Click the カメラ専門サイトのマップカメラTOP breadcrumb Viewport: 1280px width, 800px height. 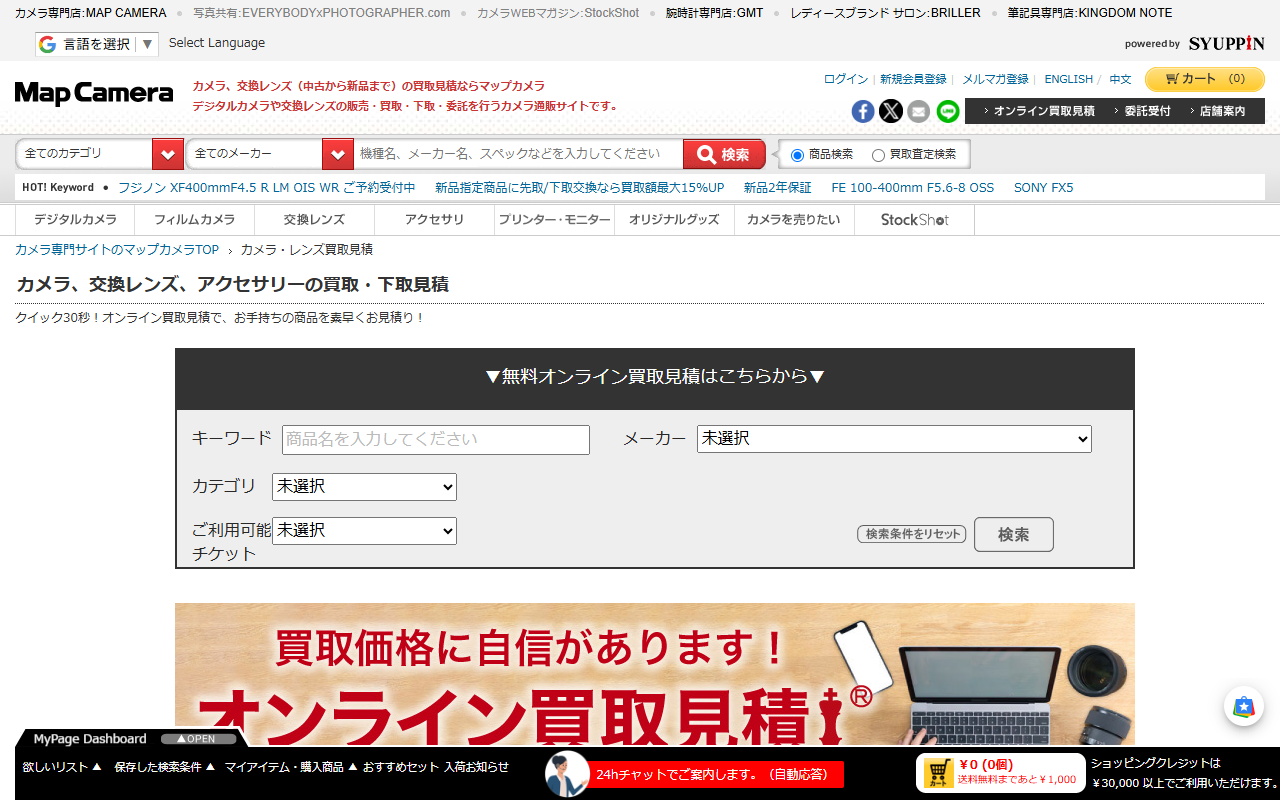[x=117, y=249]
